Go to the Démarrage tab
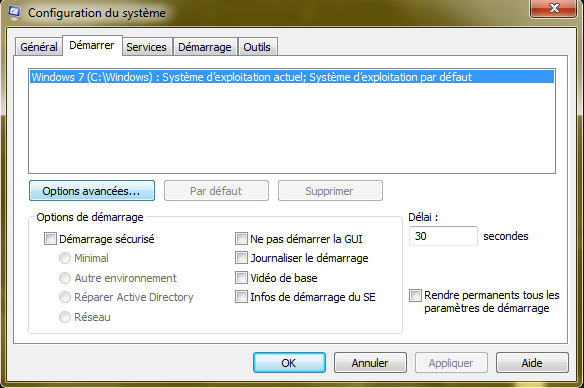The width and height of the screenshot is (584, 388). pos(205,47)
